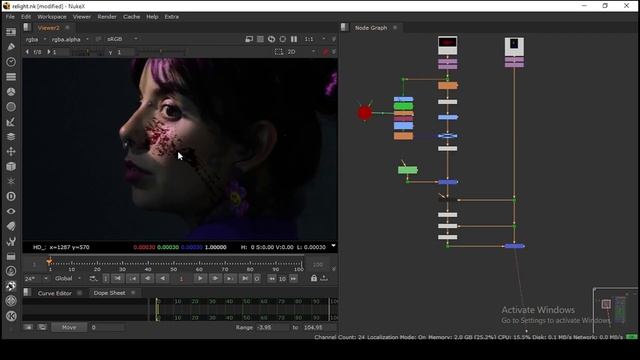Screen dimensions: 640x360
Task: Open the Deep nodes D icon
Action: click(11, 196)
